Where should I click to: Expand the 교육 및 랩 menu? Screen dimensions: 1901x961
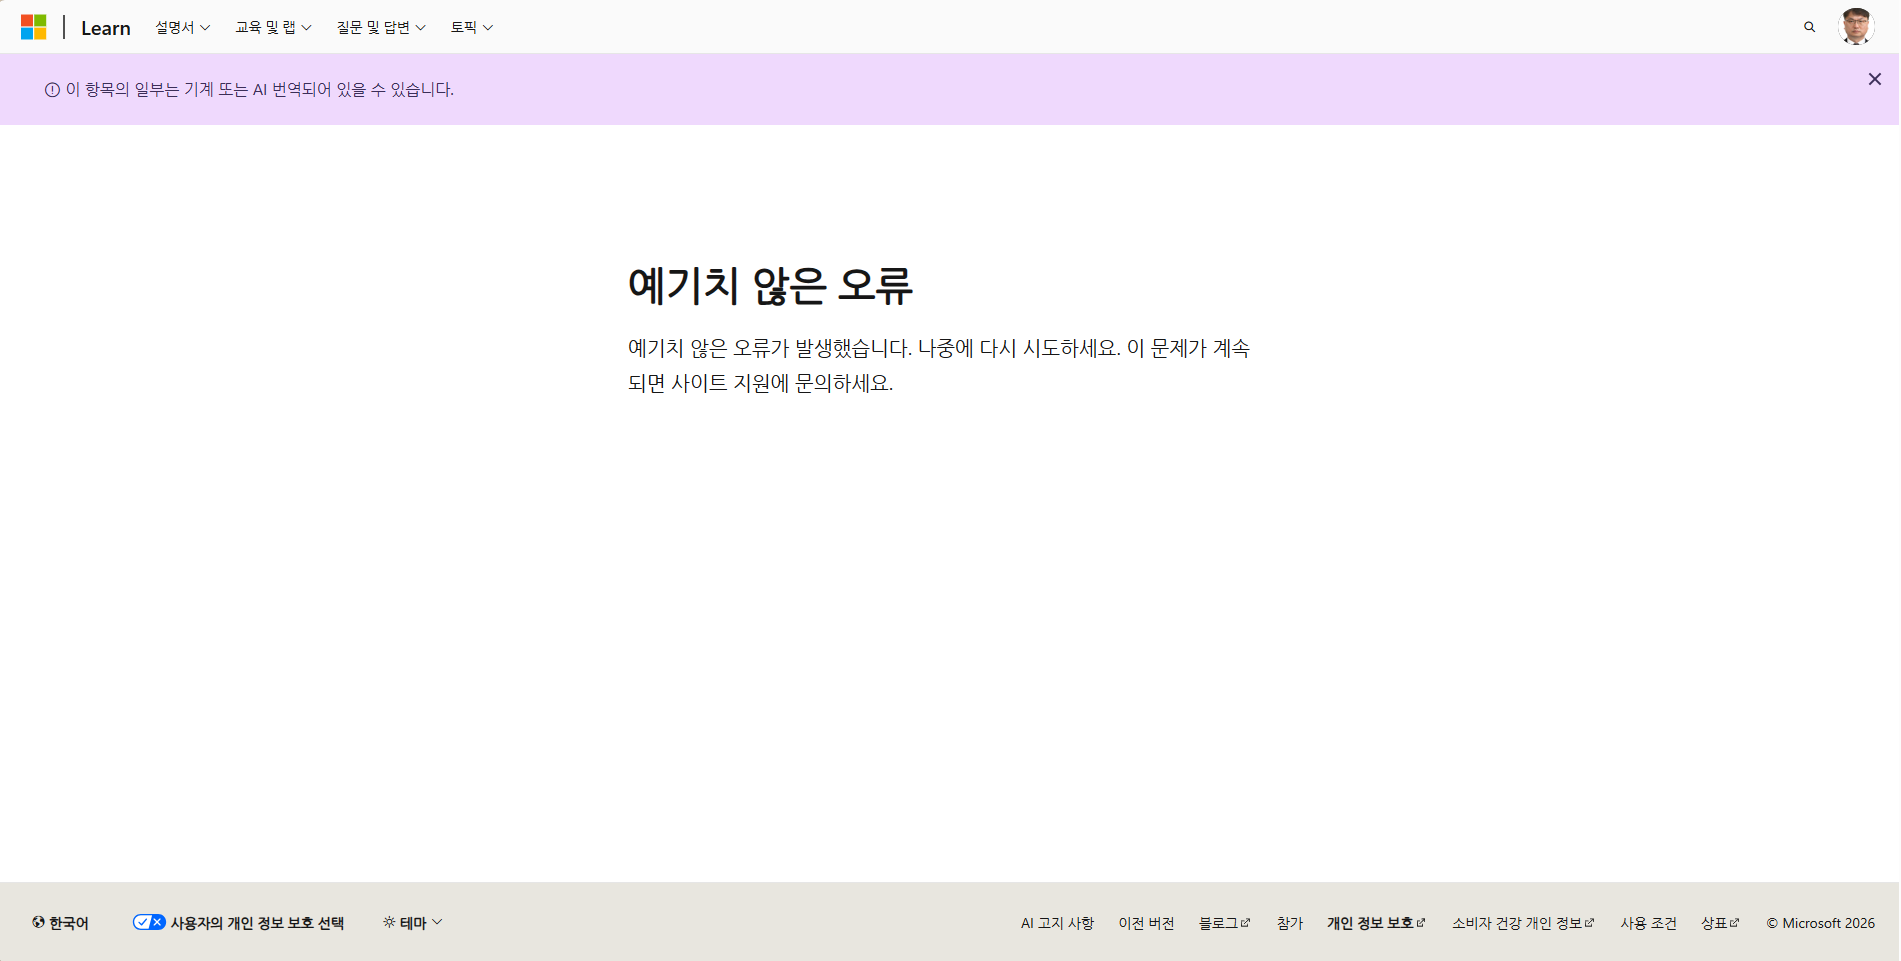coord(273,27)
